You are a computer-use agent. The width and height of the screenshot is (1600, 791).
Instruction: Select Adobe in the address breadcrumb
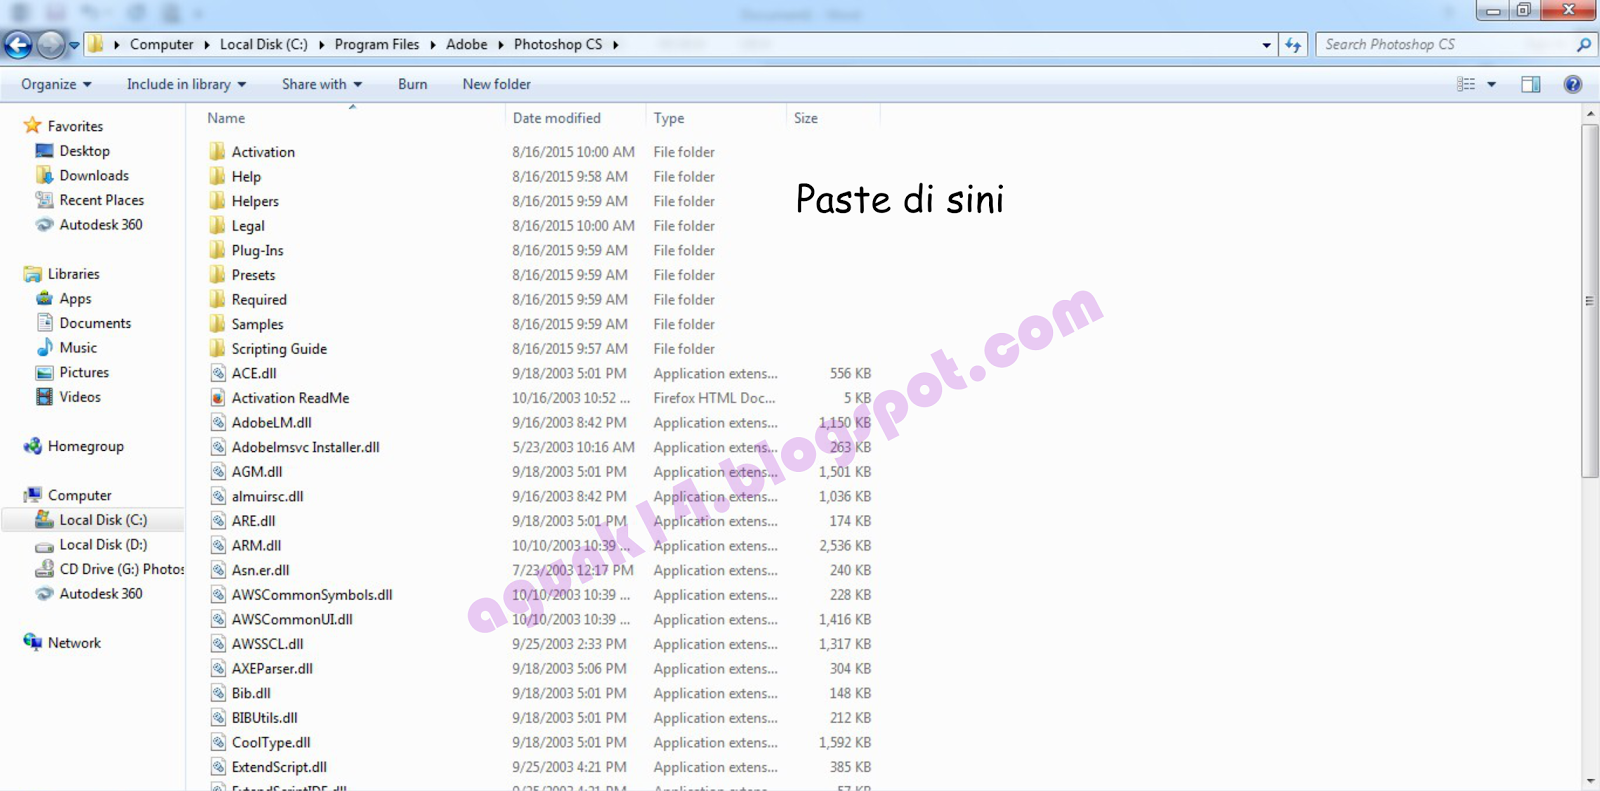tap(467, 45)
